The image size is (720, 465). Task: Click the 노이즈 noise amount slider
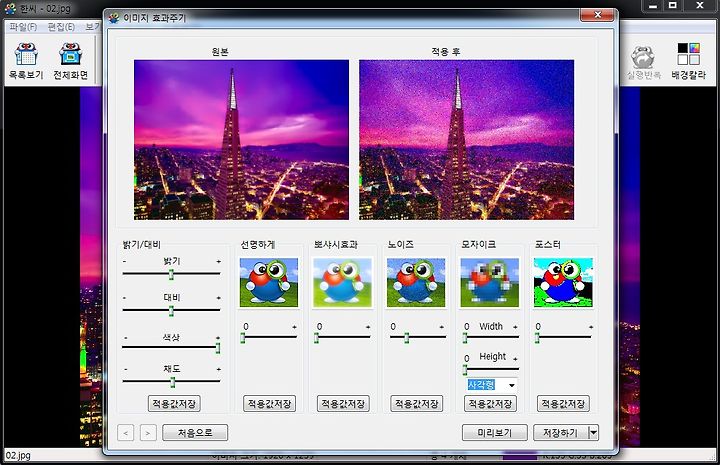tap(417, 338)
